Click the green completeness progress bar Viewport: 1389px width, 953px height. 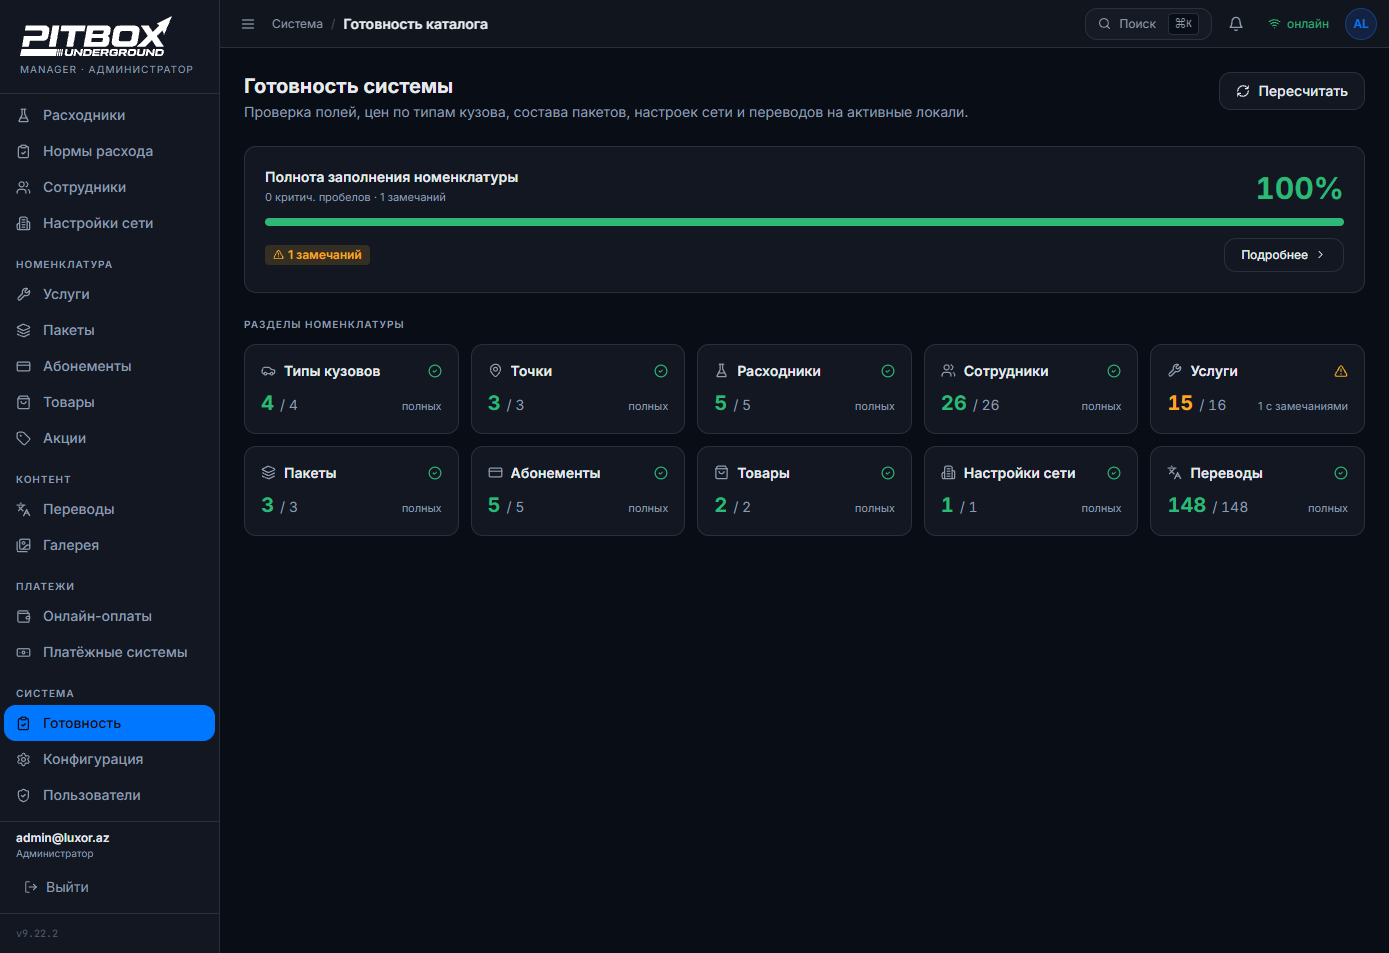coord(804,222)
